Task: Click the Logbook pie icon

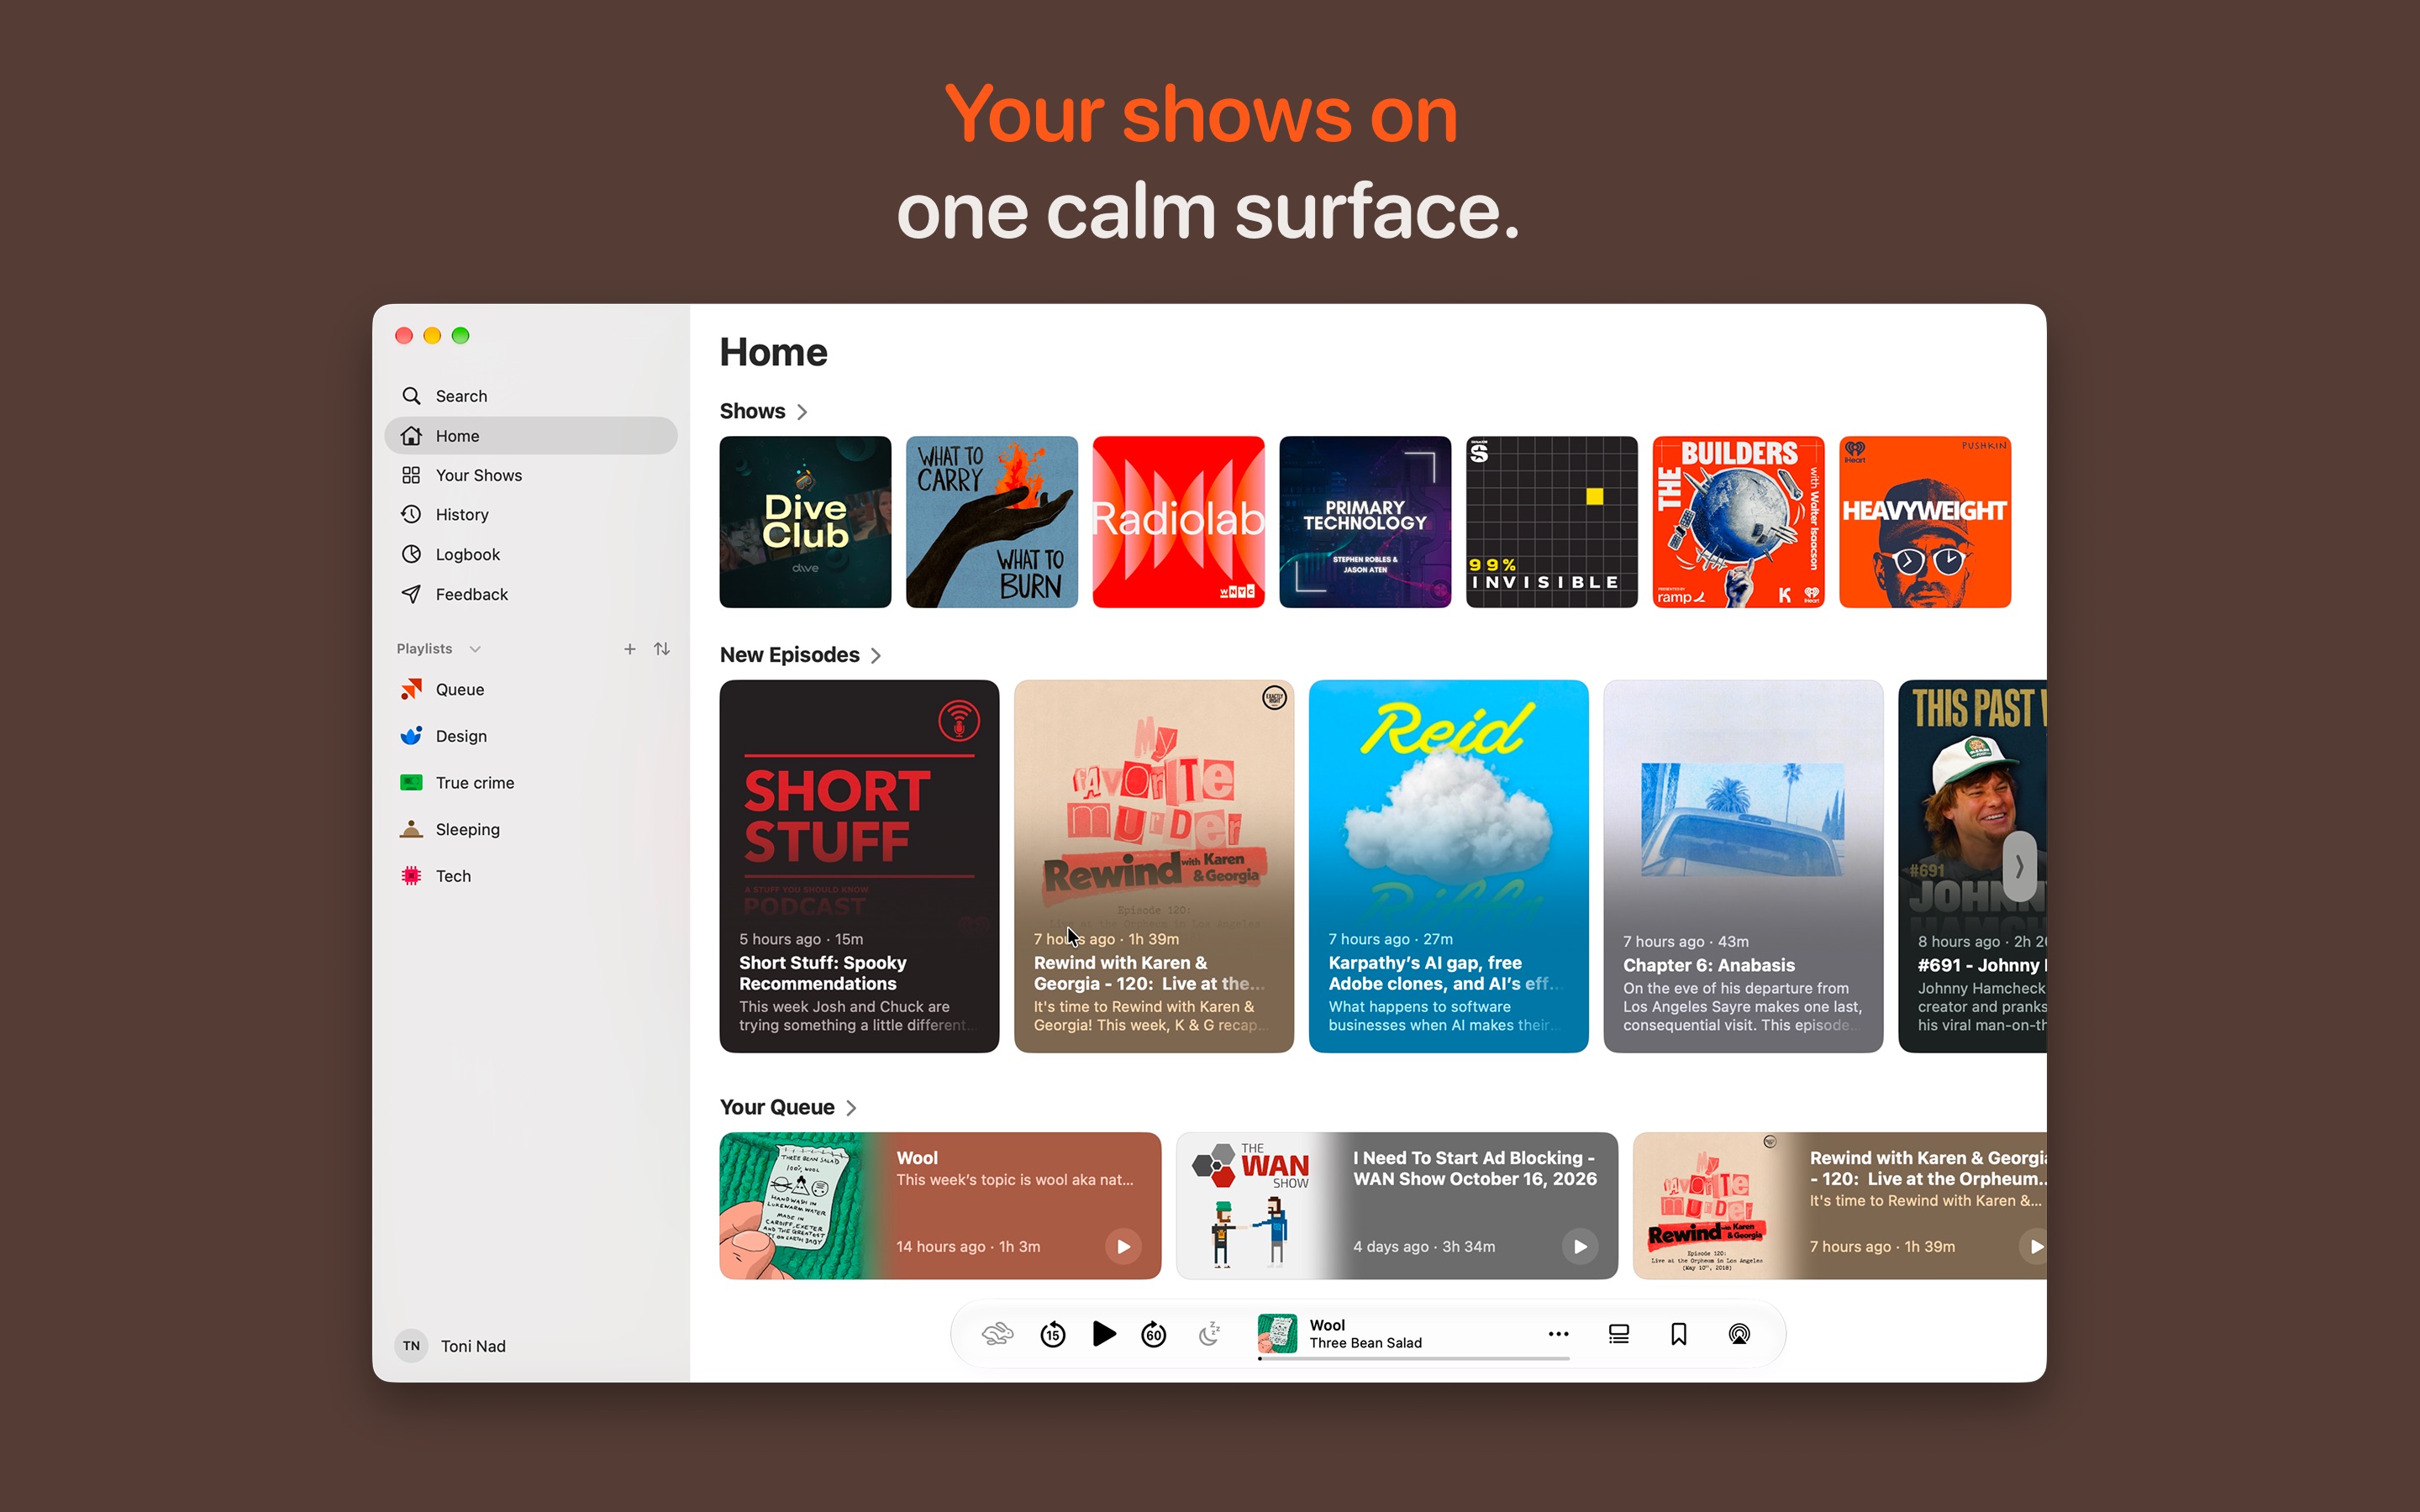Action: coord(411,554)
